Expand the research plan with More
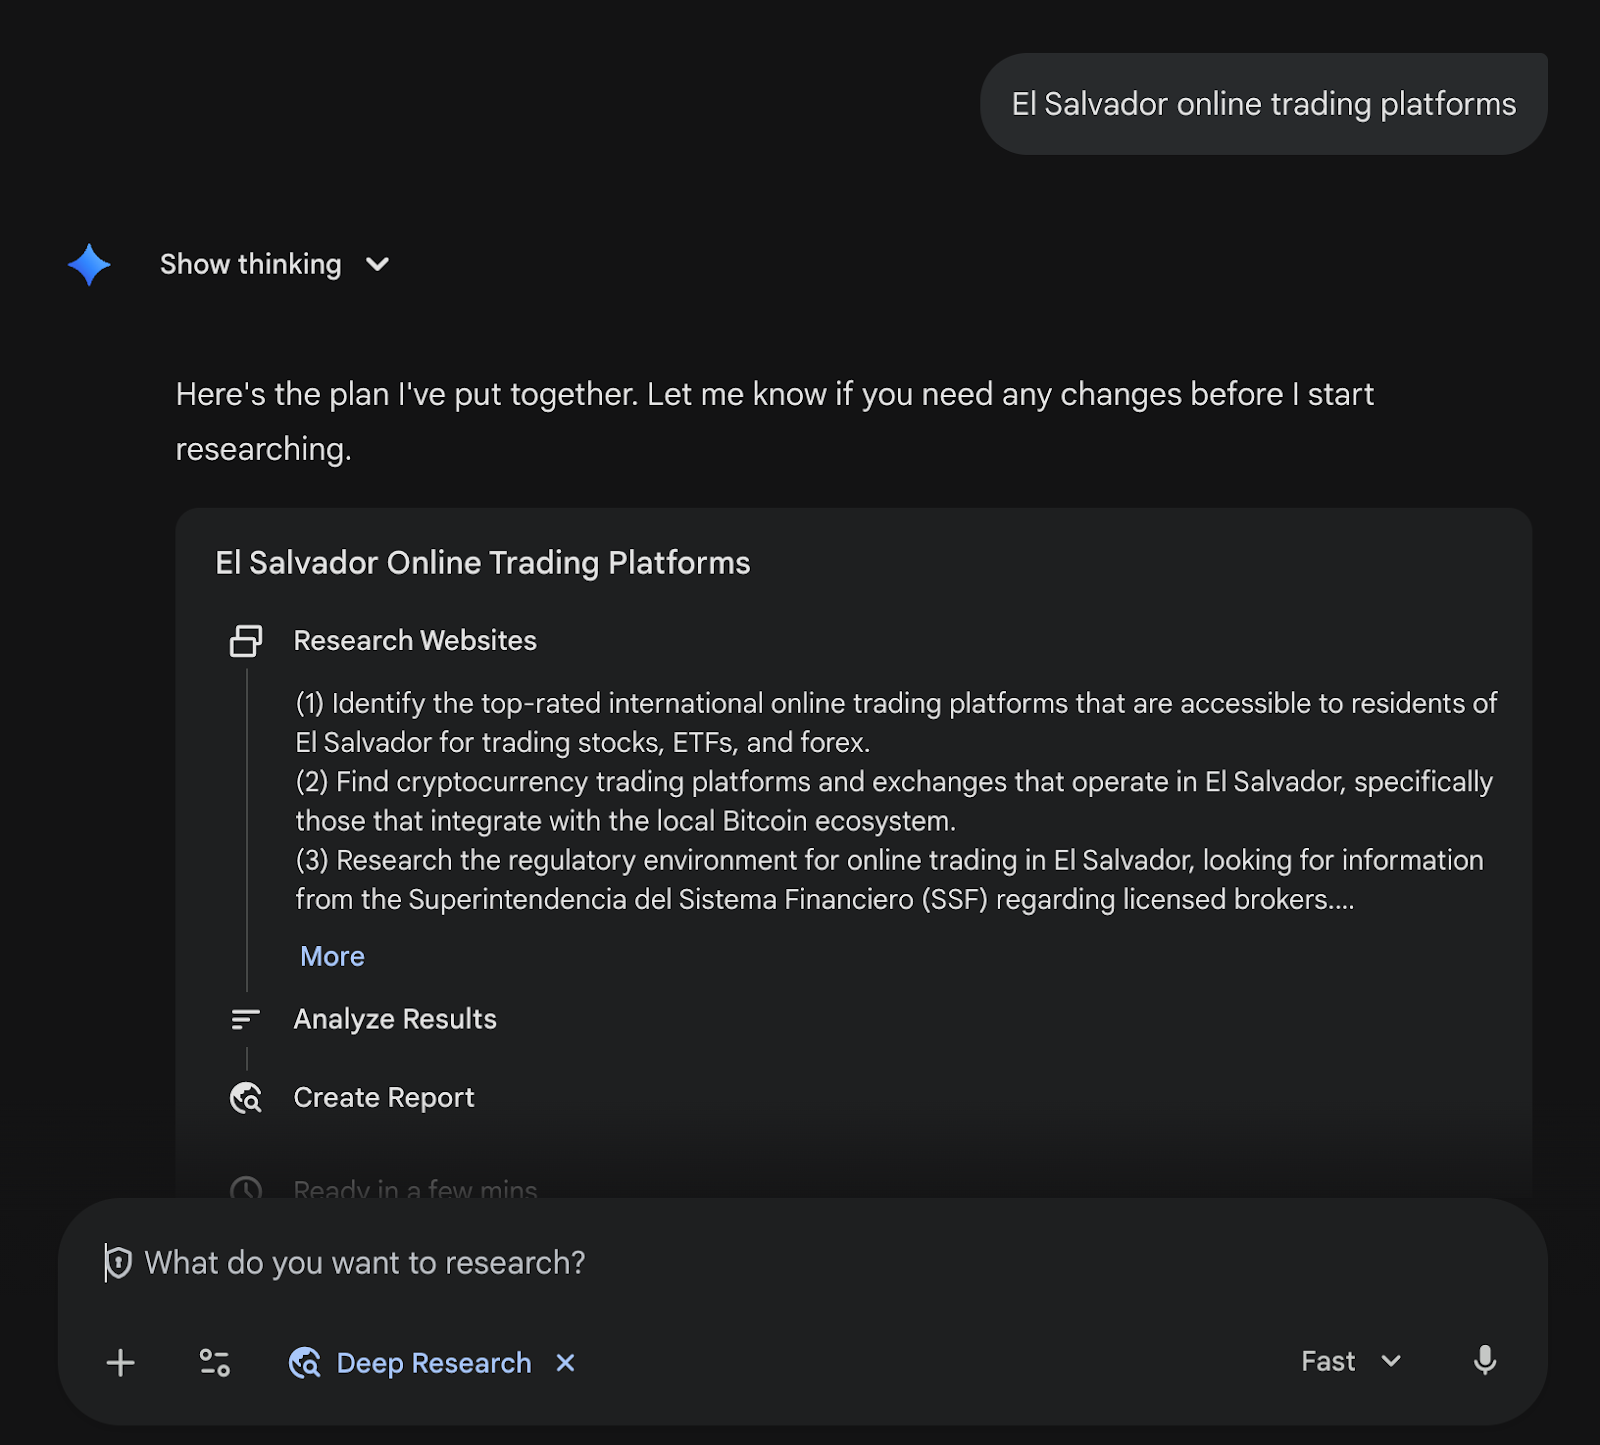This screenshot has height=1445, width=1600. pyautogui.click(x=332, y=957)
